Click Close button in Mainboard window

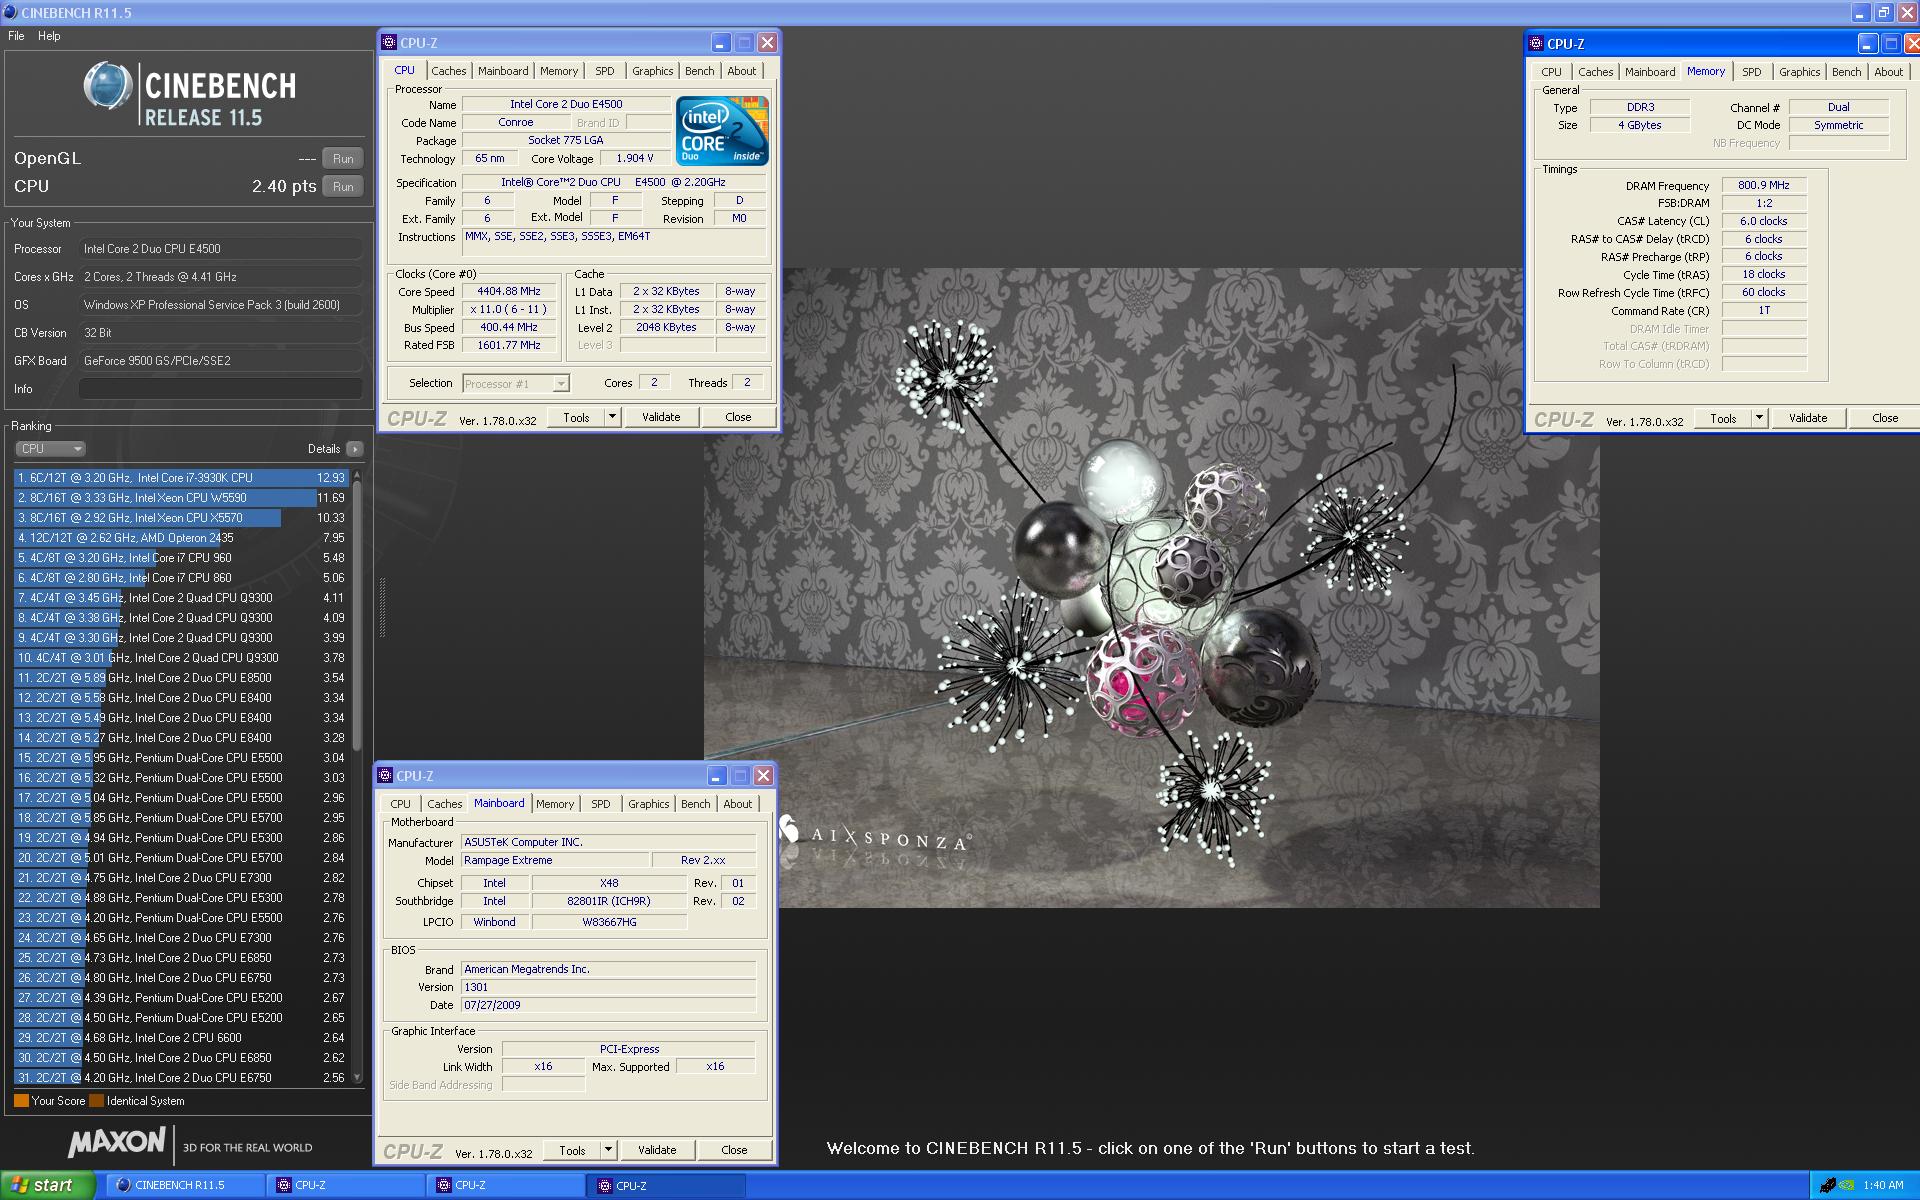734,1150
